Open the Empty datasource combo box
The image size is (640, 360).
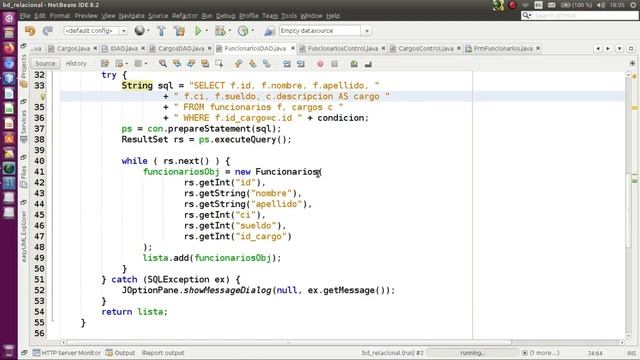(325, 31)
